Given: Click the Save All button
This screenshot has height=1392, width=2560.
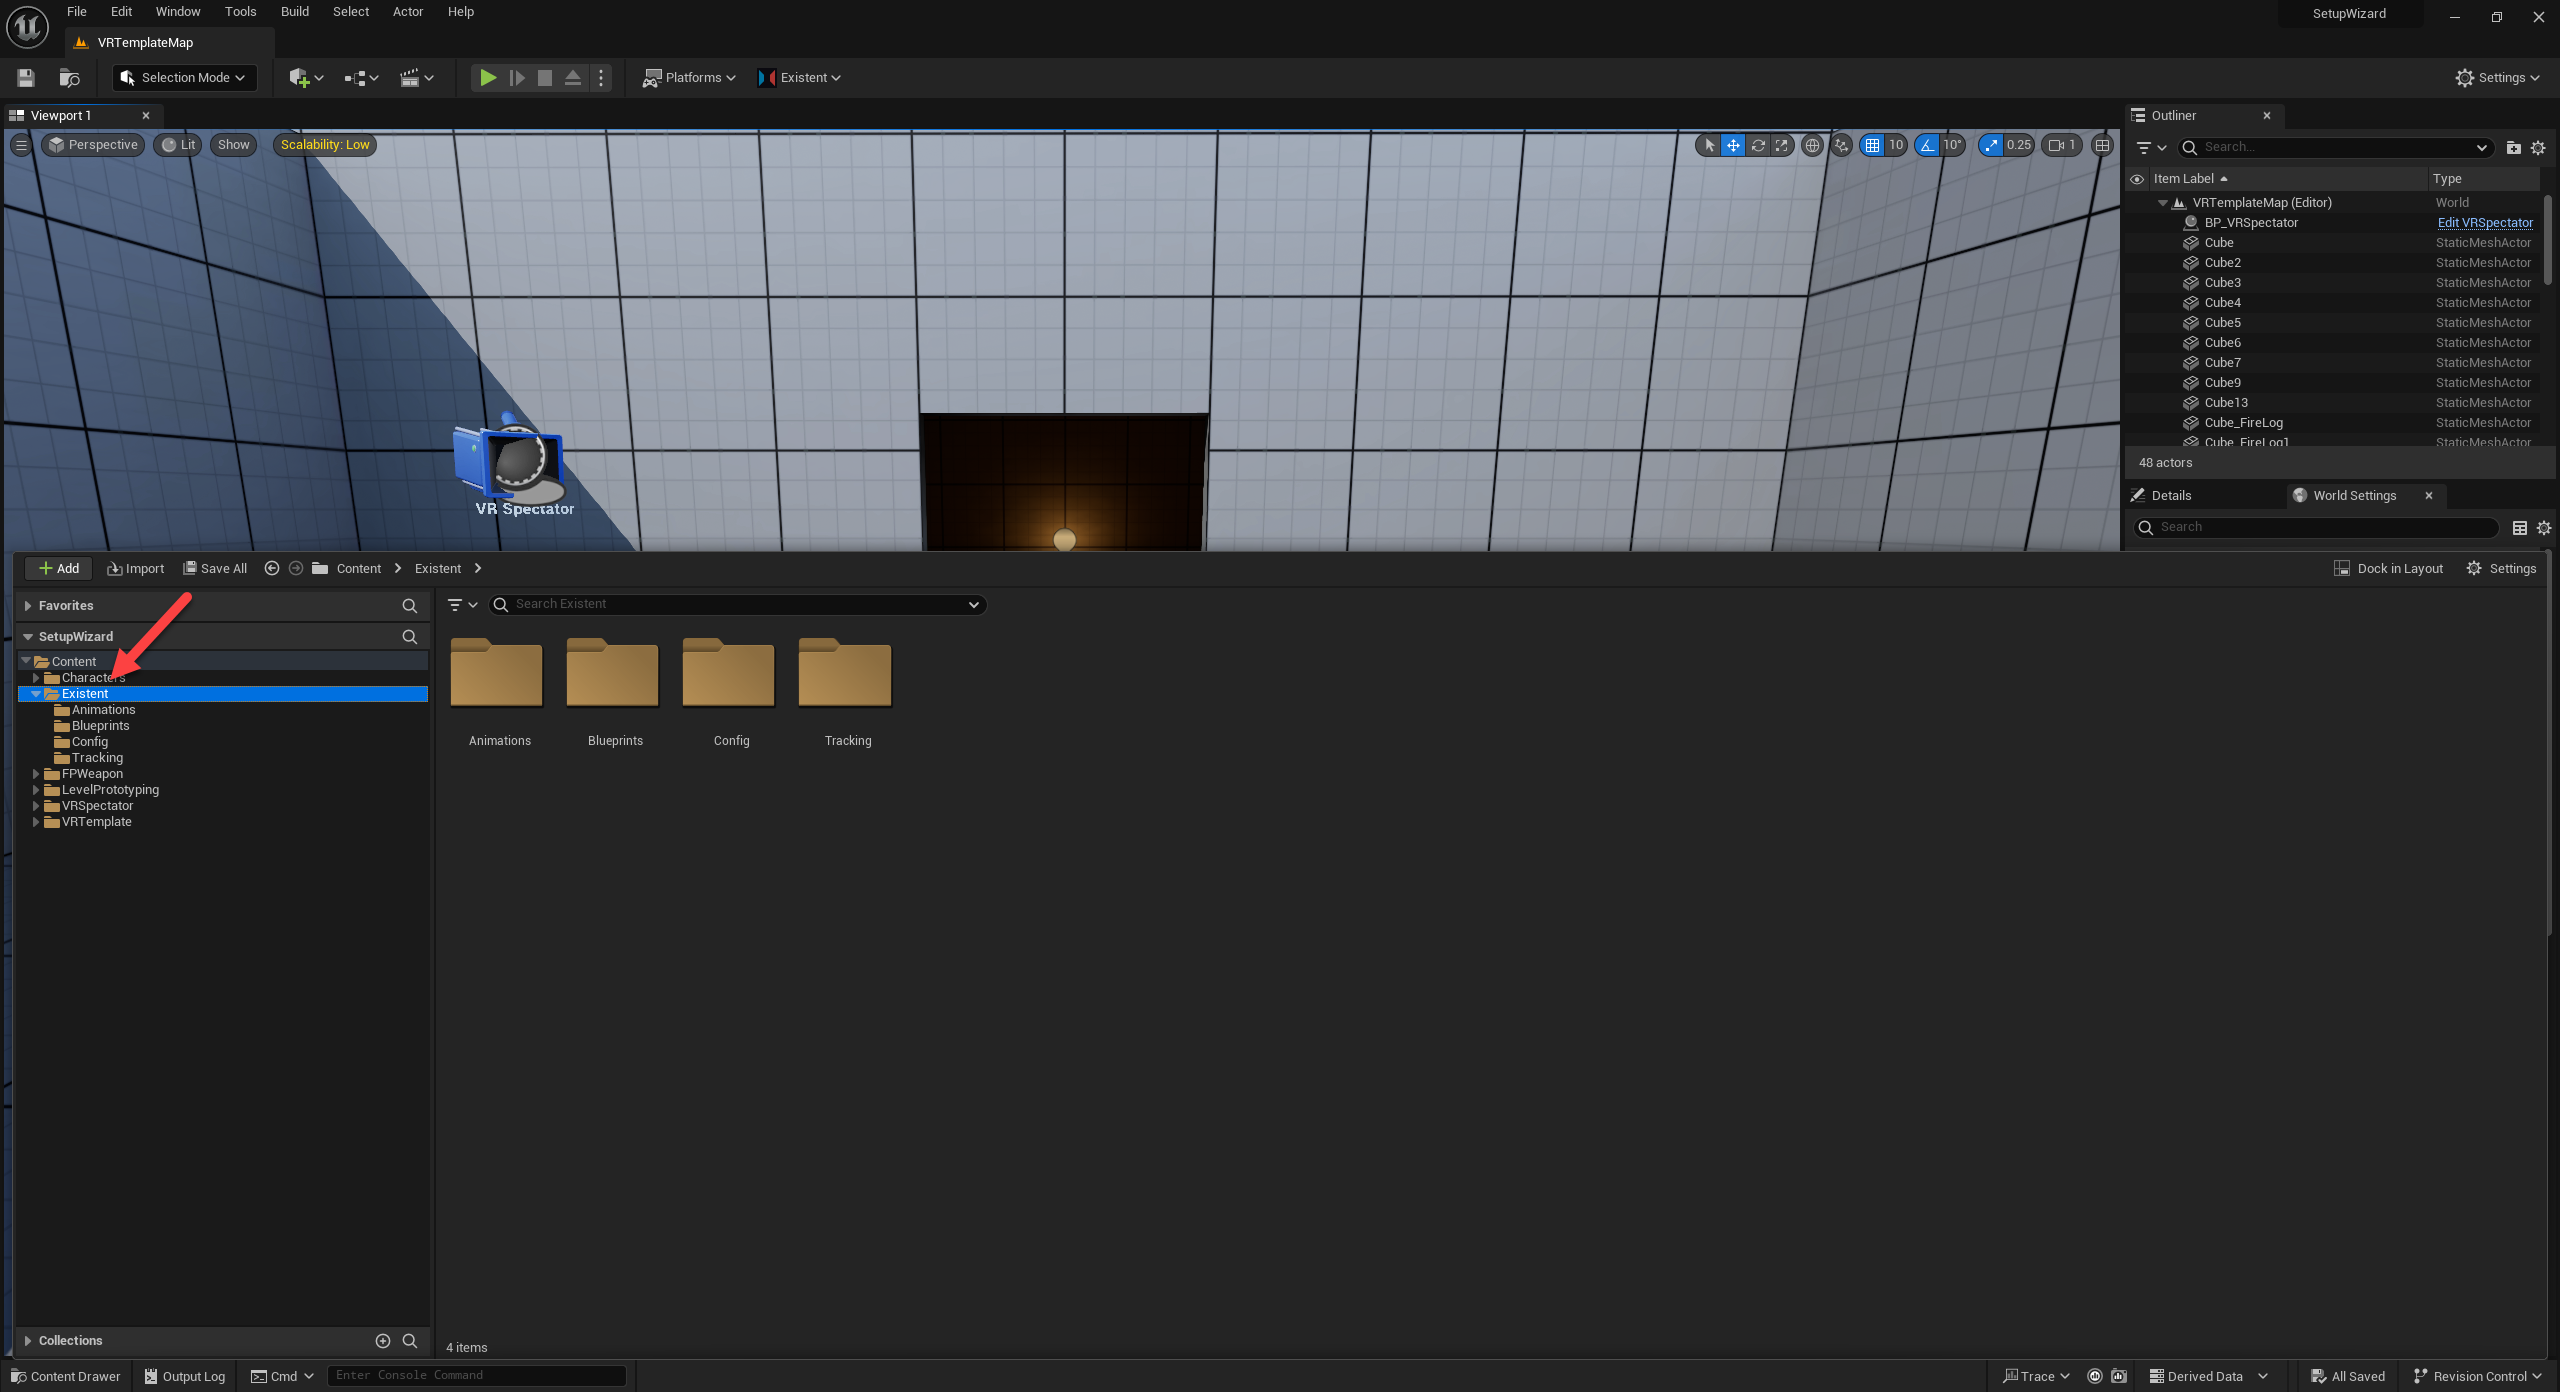Looking at the screenshot, I should tap(215, 568).
